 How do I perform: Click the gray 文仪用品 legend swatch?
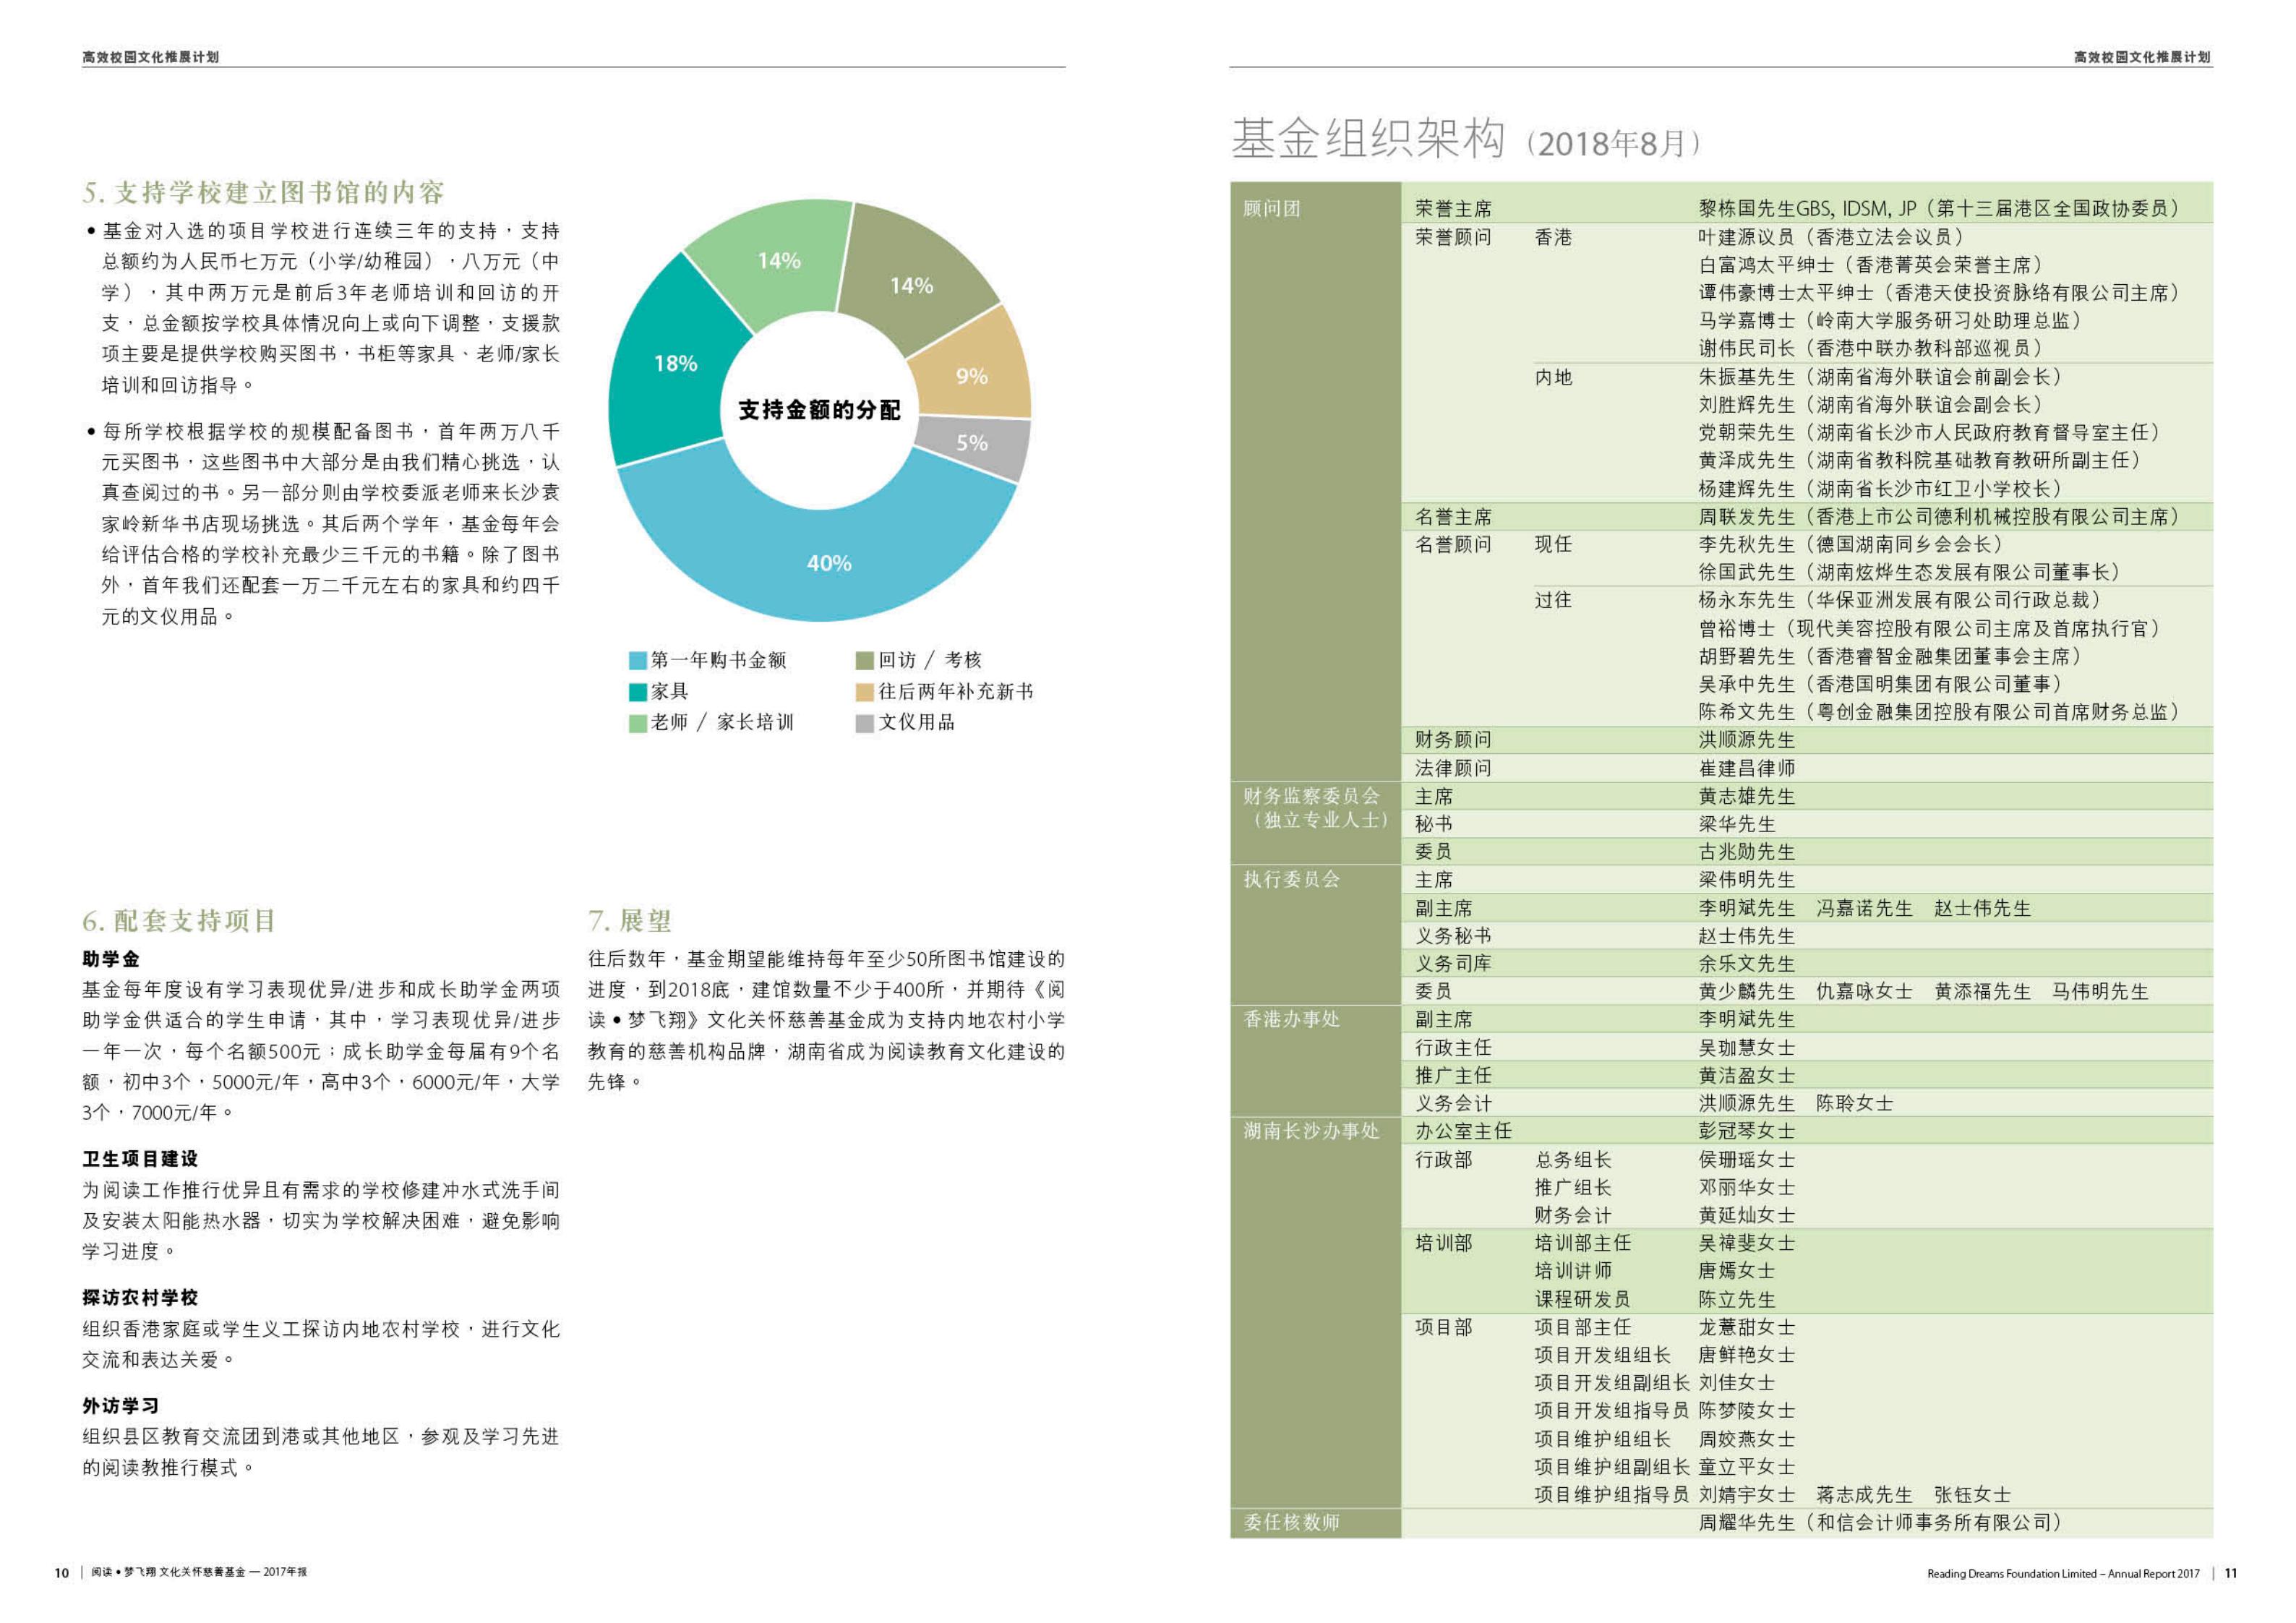pyautogui.click(x=865, y=722)
